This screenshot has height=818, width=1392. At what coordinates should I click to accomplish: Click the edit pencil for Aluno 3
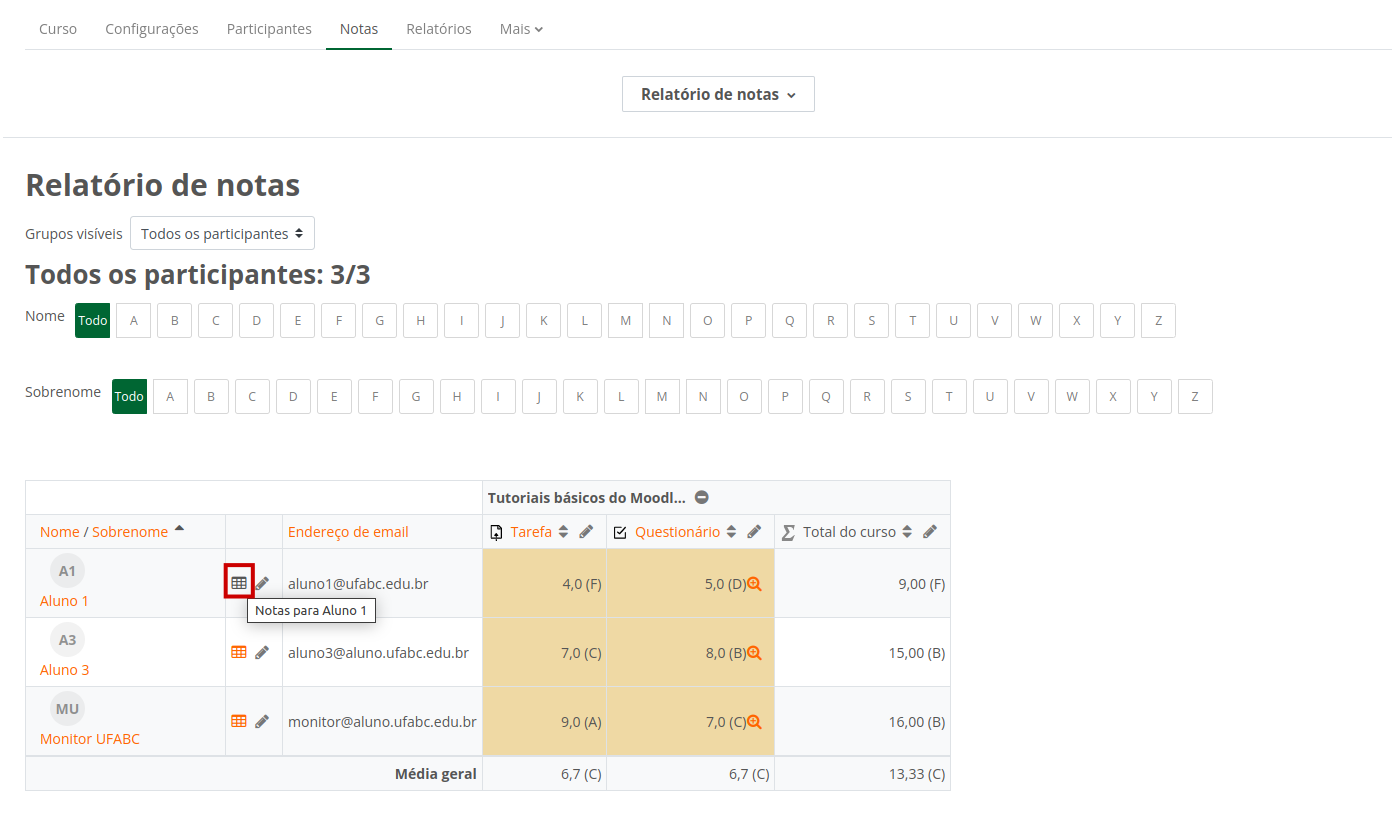[262, 652]
